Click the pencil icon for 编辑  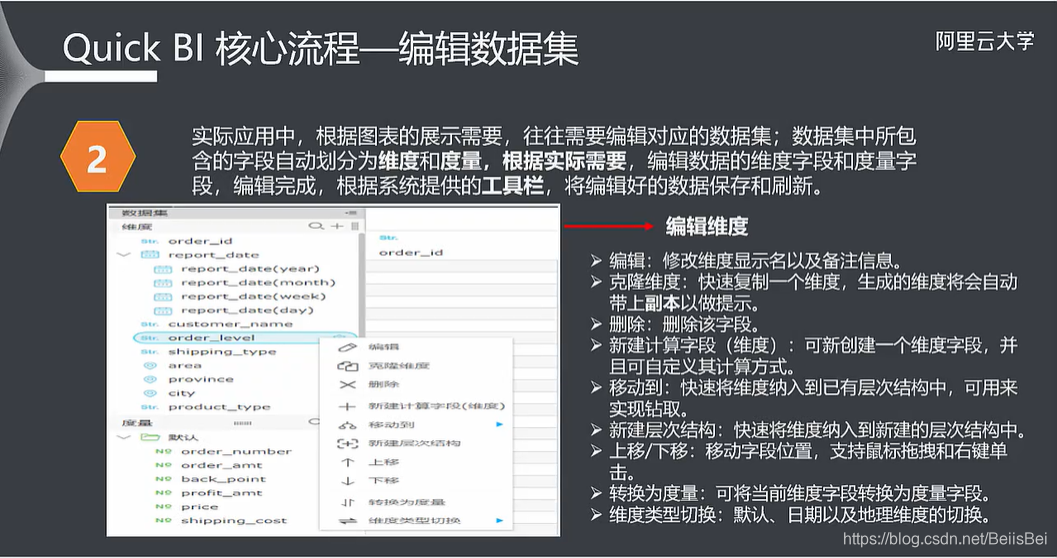point(347,347)
